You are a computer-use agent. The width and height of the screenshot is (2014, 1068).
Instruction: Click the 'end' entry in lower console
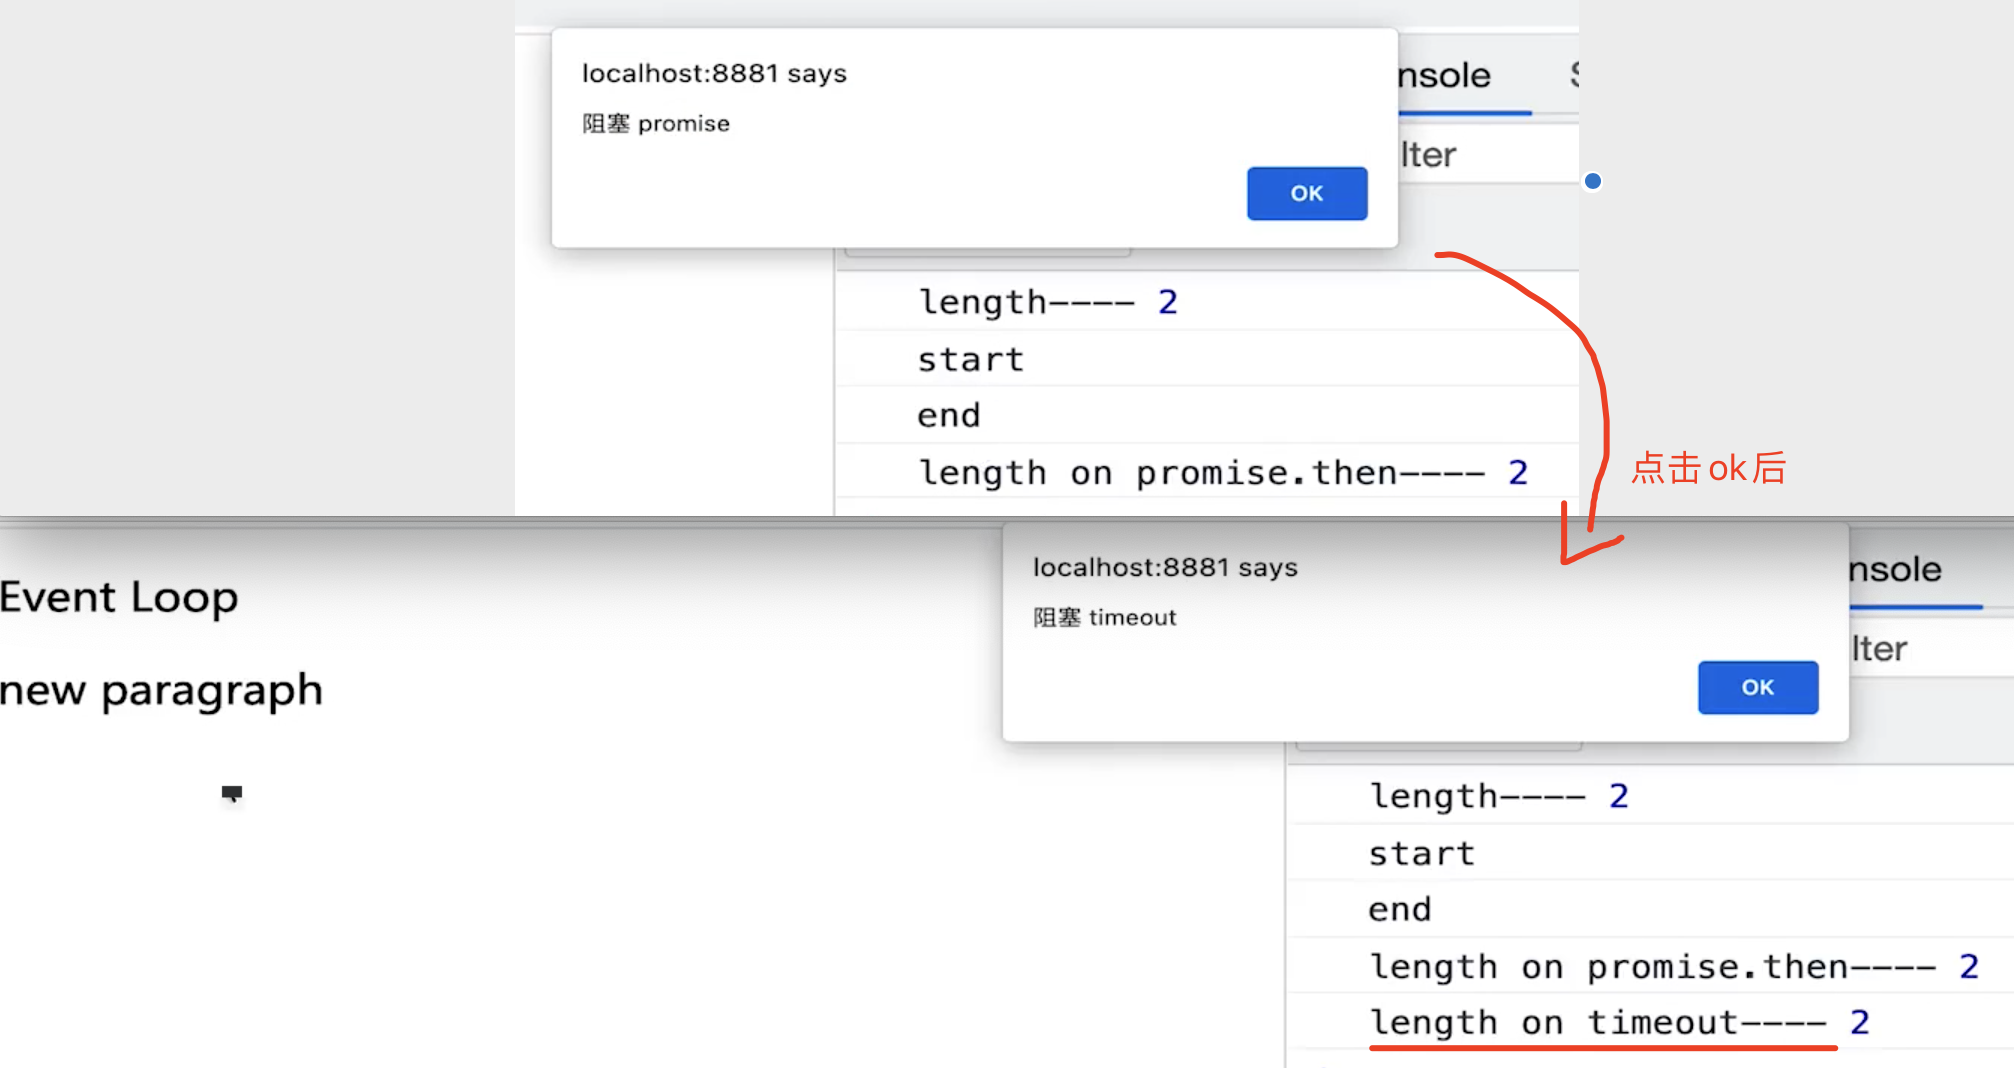[x=1400, y=909]
